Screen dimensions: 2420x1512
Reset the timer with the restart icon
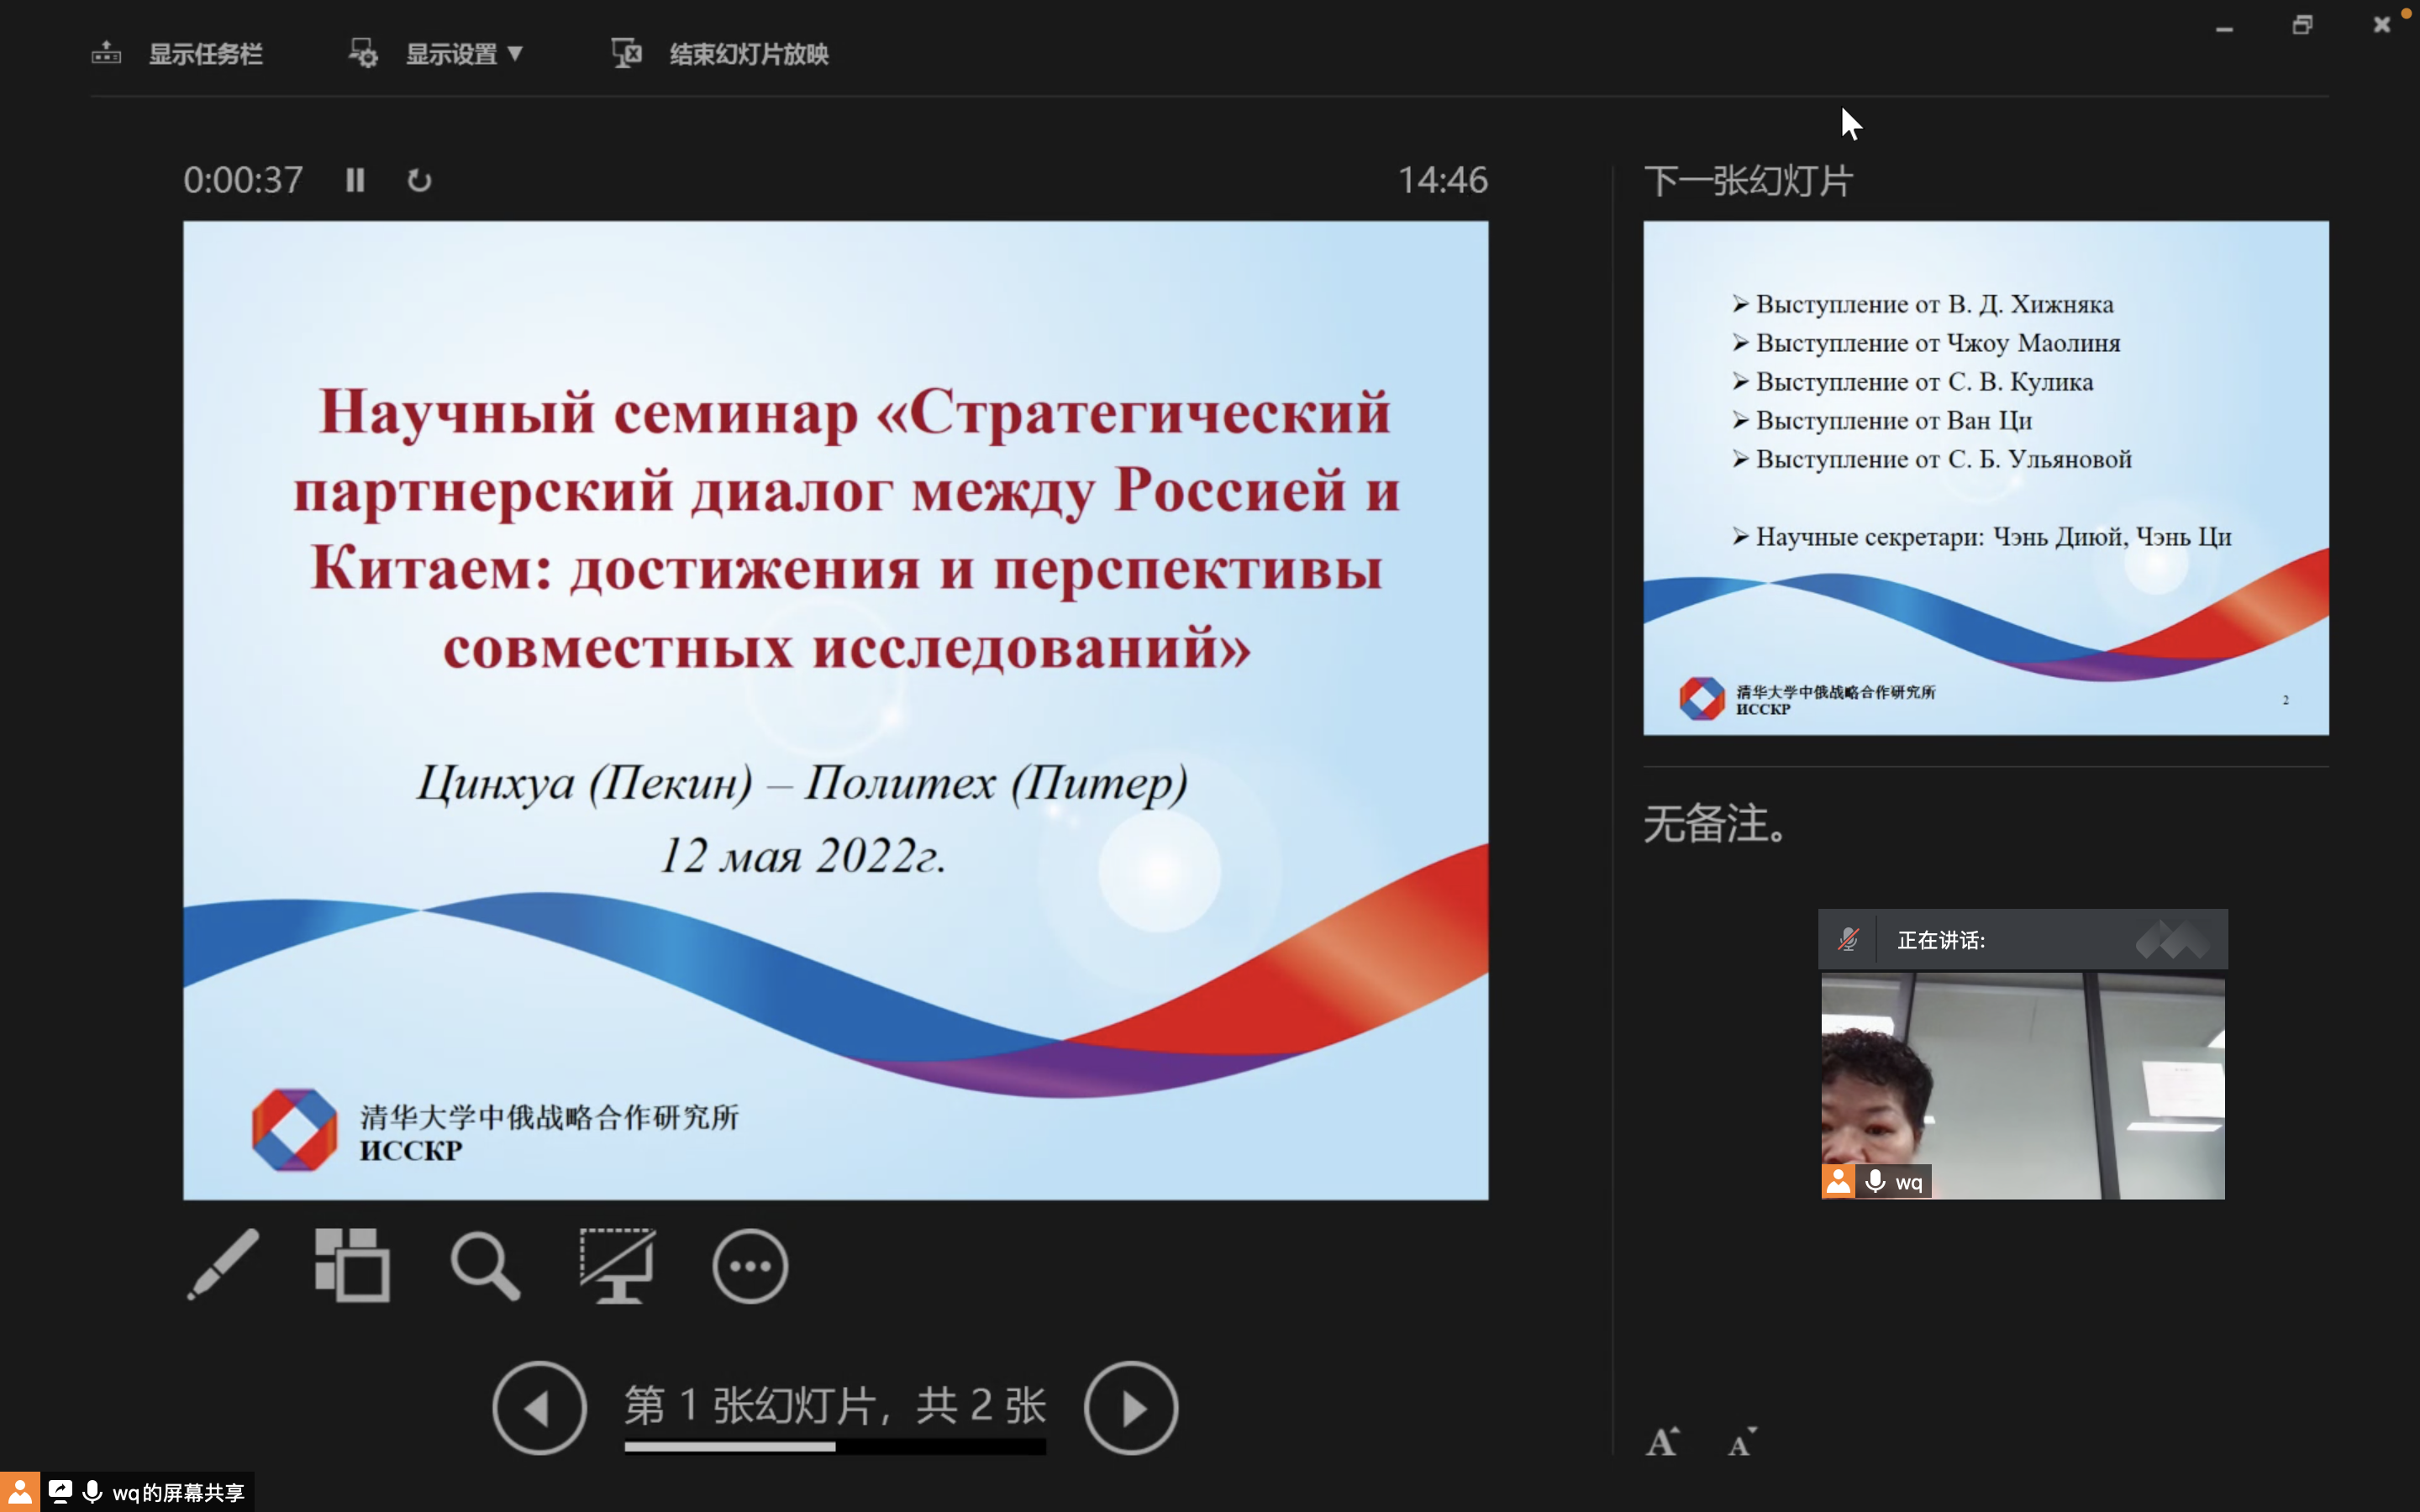tap(419, 180)
